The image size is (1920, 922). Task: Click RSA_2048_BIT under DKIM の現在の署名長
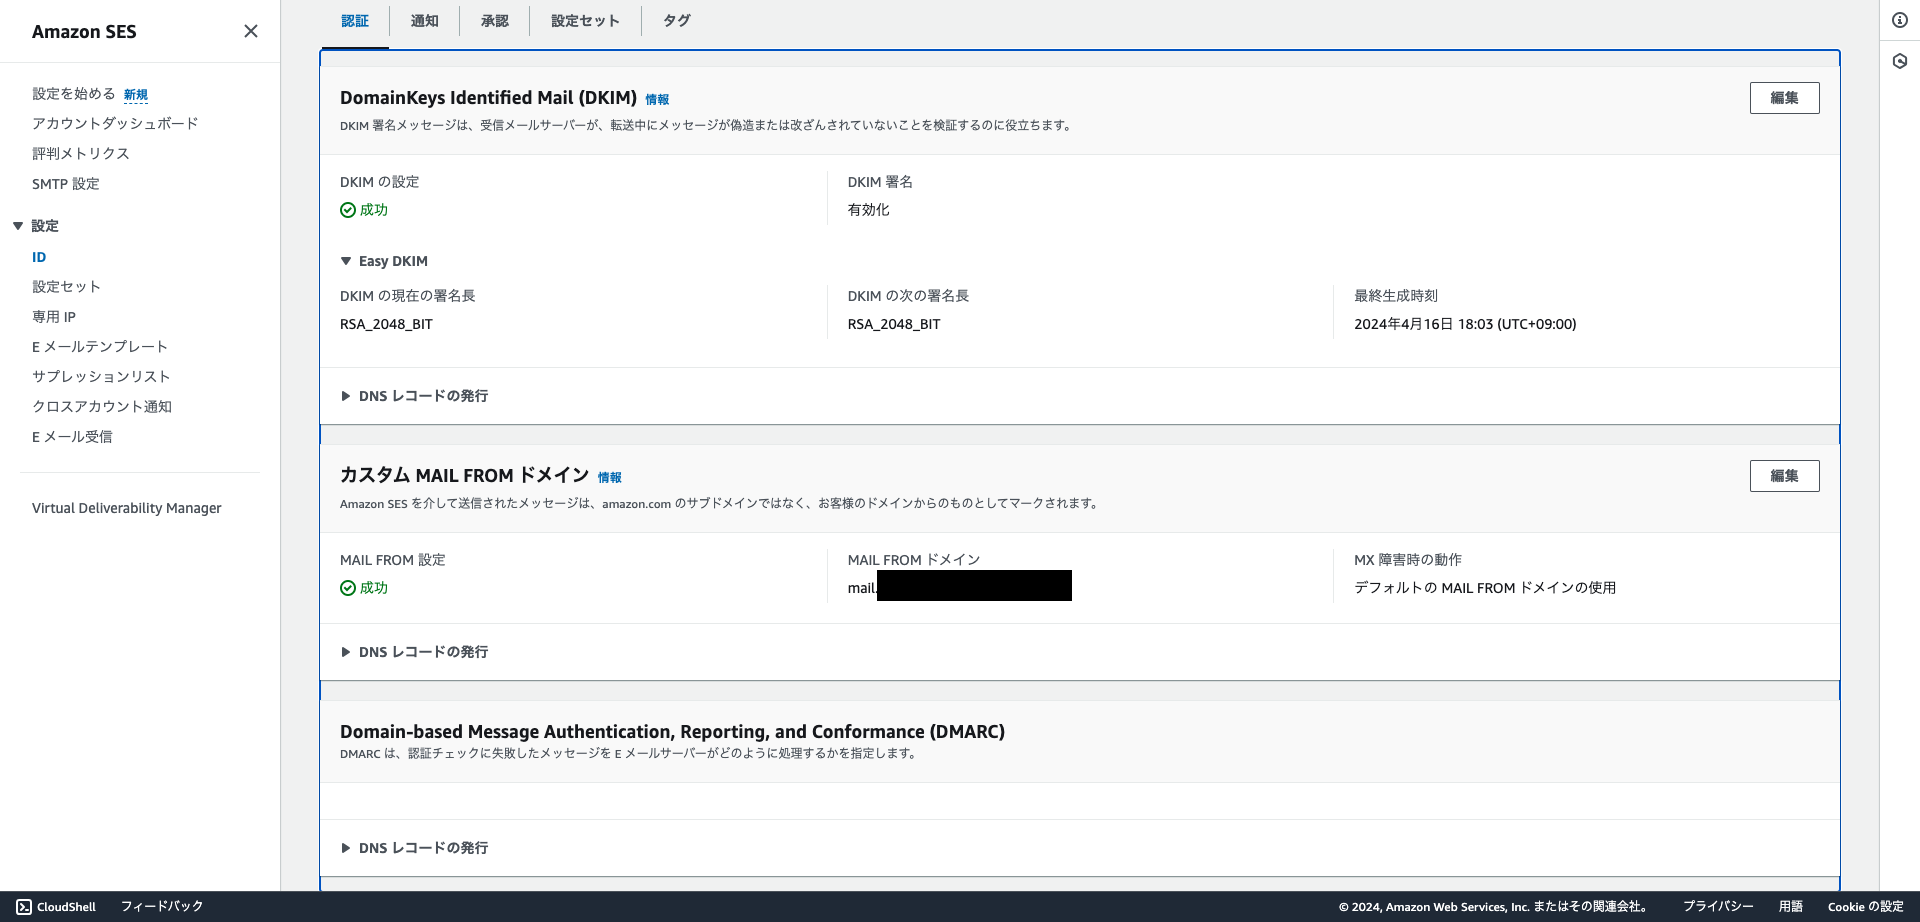click(386, 324)
